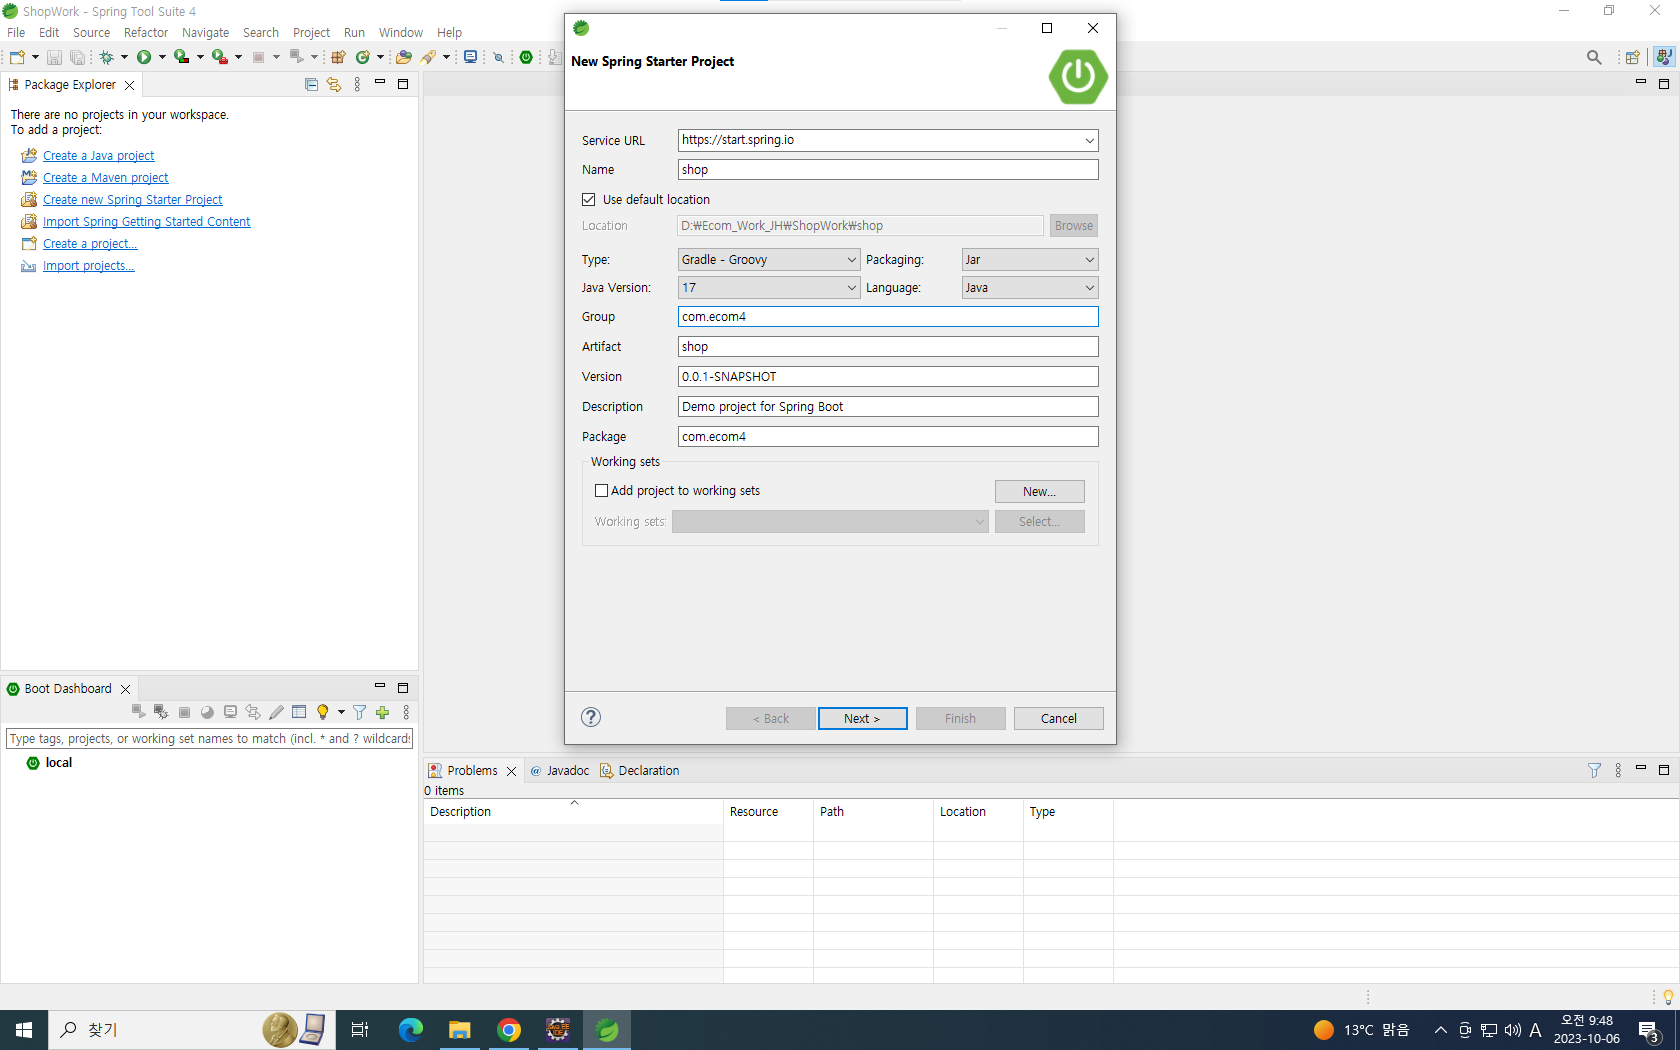
Task: Click the dialog help question mark icon
Action: point(591,717)
